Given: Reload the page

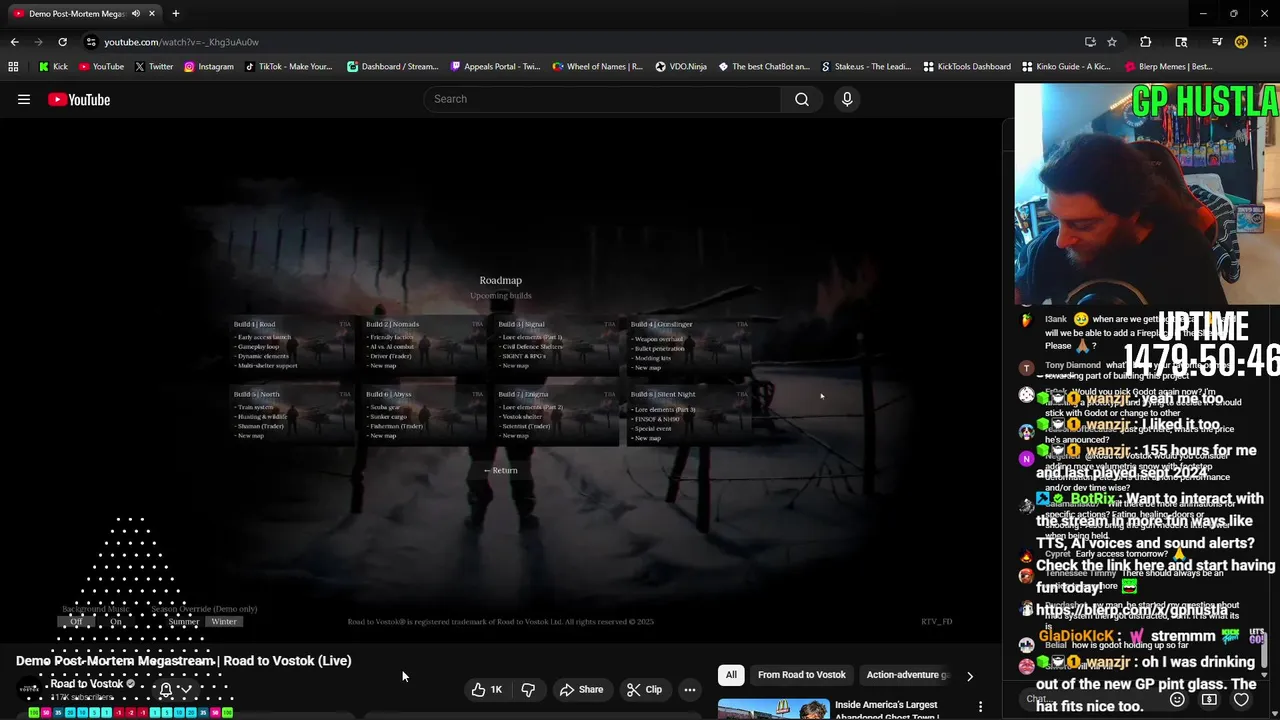Looking at the screenshot, I should coord(62,42).
